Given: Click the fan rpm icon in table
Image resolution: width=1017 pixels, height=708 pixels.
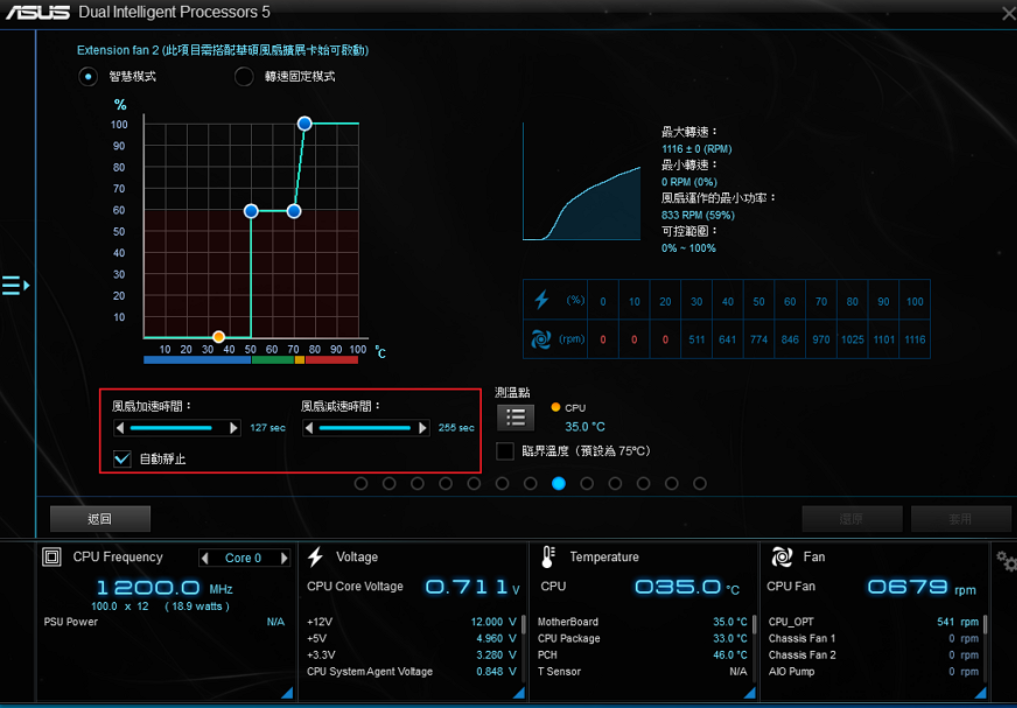Looking at the screenshot, I should pos(541,339).
